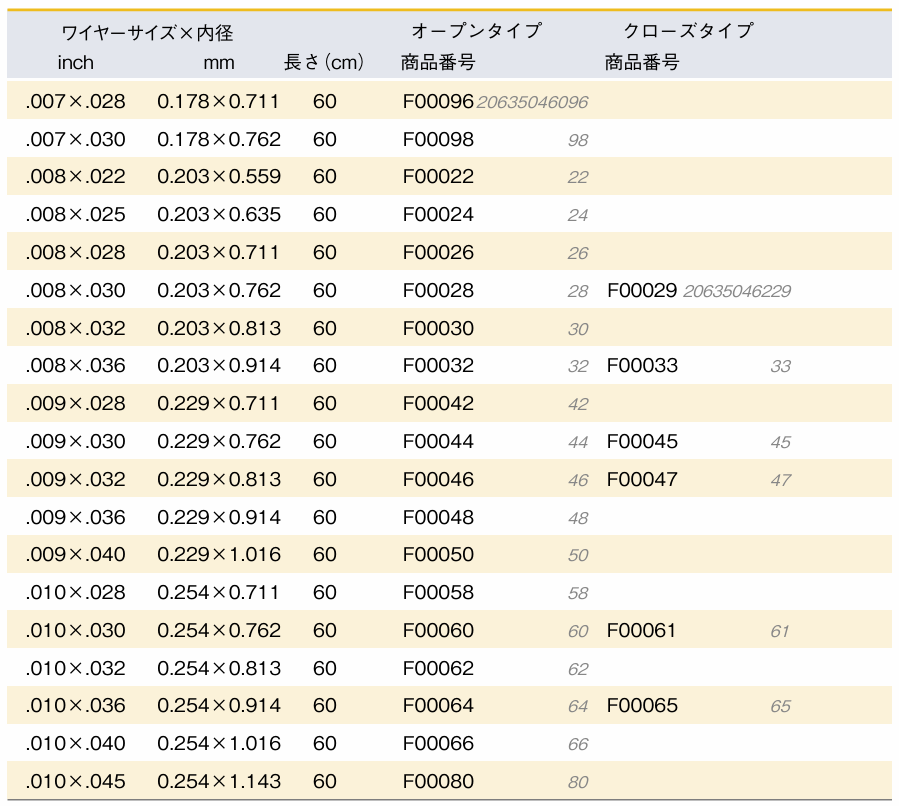
Task: Click product number F00062
Action: 438,668
